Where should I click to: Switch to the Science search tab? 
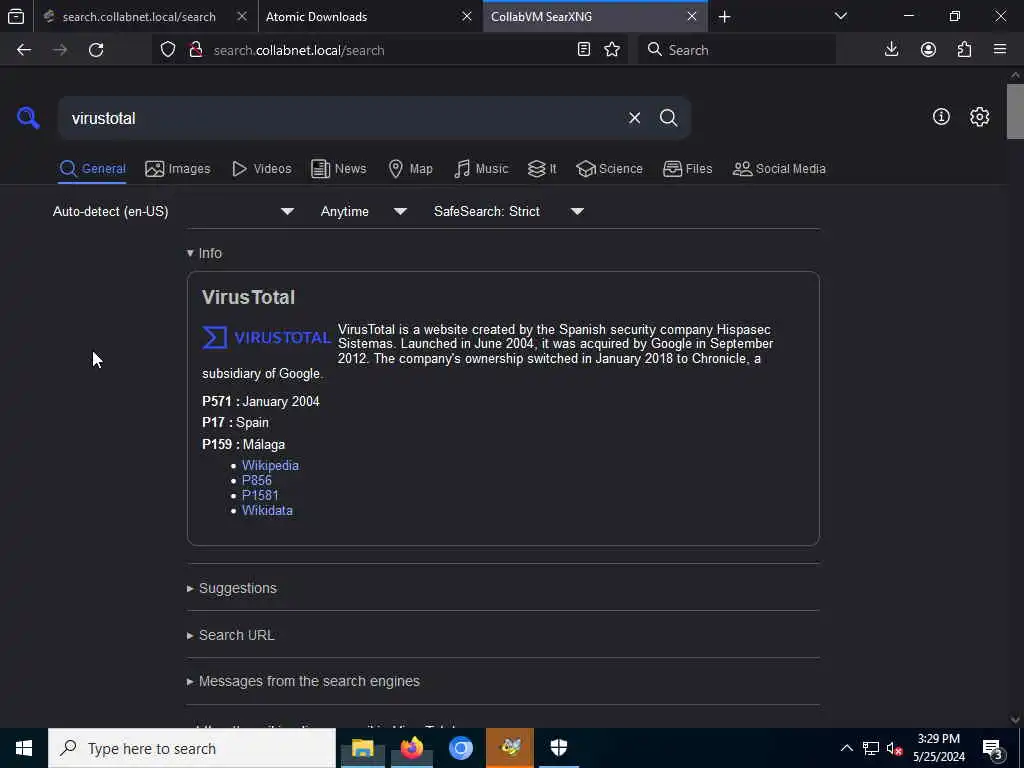pyautogui.click(x=609, y=168)
